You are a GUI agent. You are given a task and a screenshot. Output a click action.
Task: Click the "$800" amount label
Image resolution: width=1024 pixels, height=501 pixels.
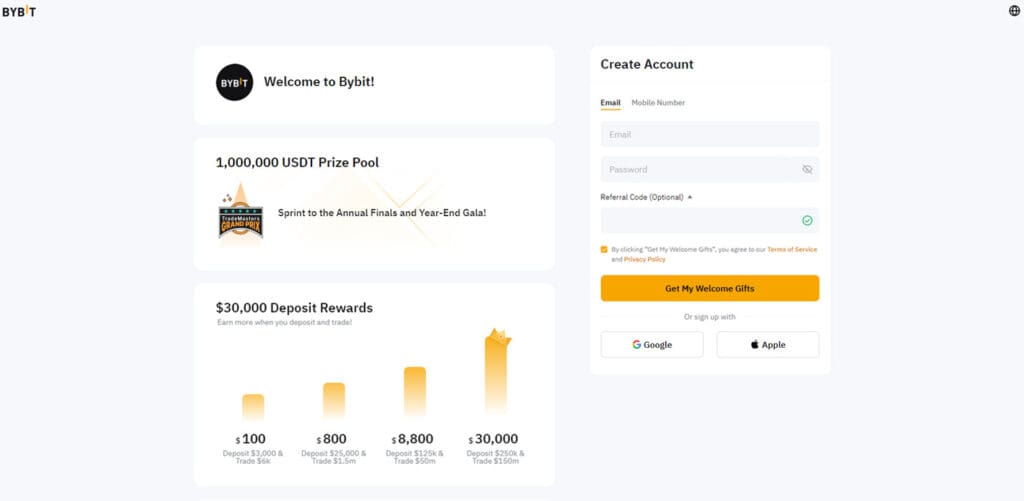tap(332, 439)
